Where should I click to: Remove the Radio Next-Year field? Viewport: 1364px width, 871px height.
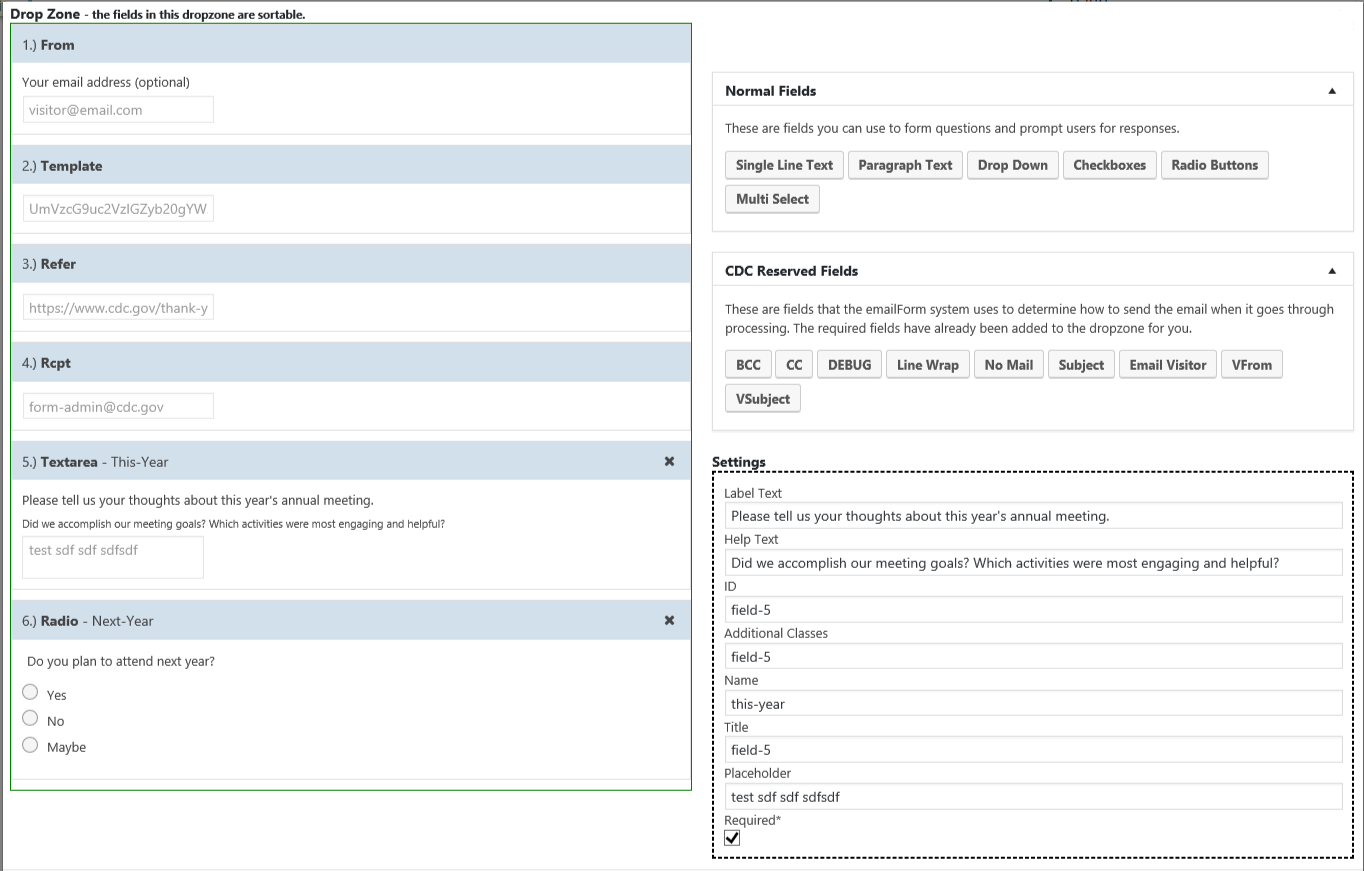point(669,621)
